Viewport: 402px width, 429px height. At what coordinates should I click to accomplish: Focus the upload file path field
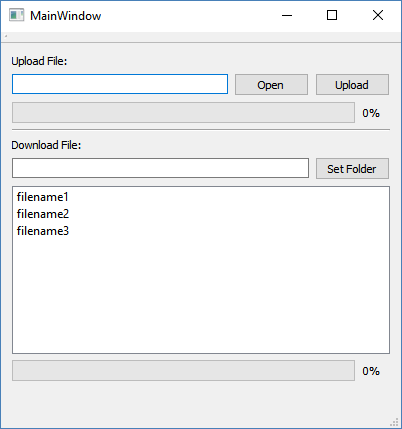pyautogui.click(x=120, y=84)
